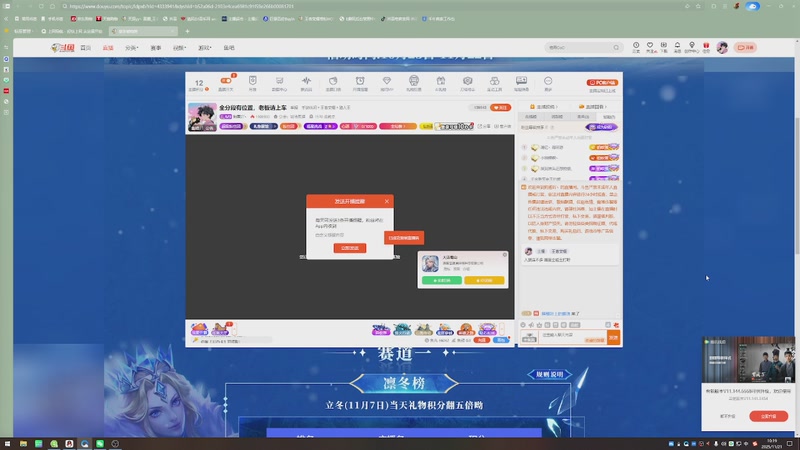800x450 pixels.
Task: Open the download icon in header
Action: tap(664, 47)
